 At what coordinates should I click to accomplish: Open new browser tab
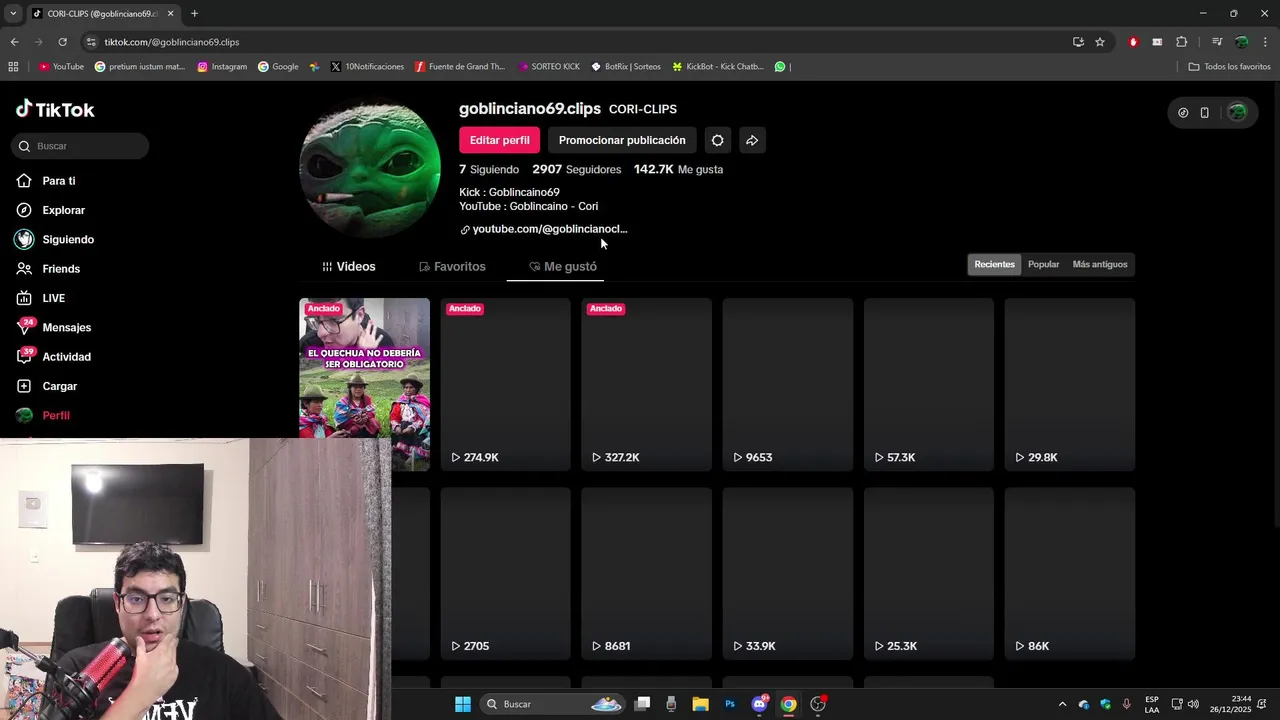tap(194, 14)
